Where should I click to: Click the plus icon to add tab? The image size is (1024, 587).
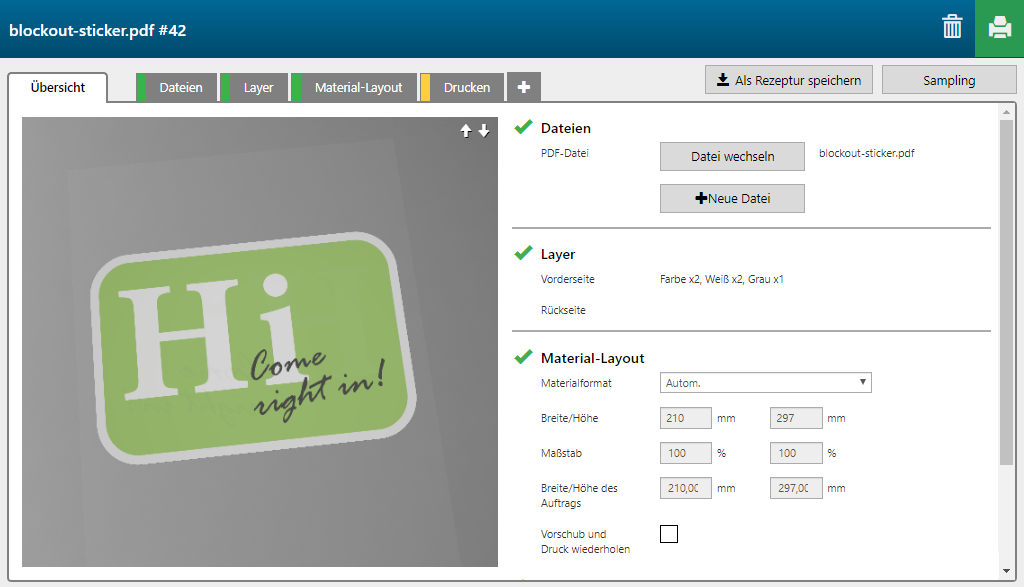pos(524,87)
